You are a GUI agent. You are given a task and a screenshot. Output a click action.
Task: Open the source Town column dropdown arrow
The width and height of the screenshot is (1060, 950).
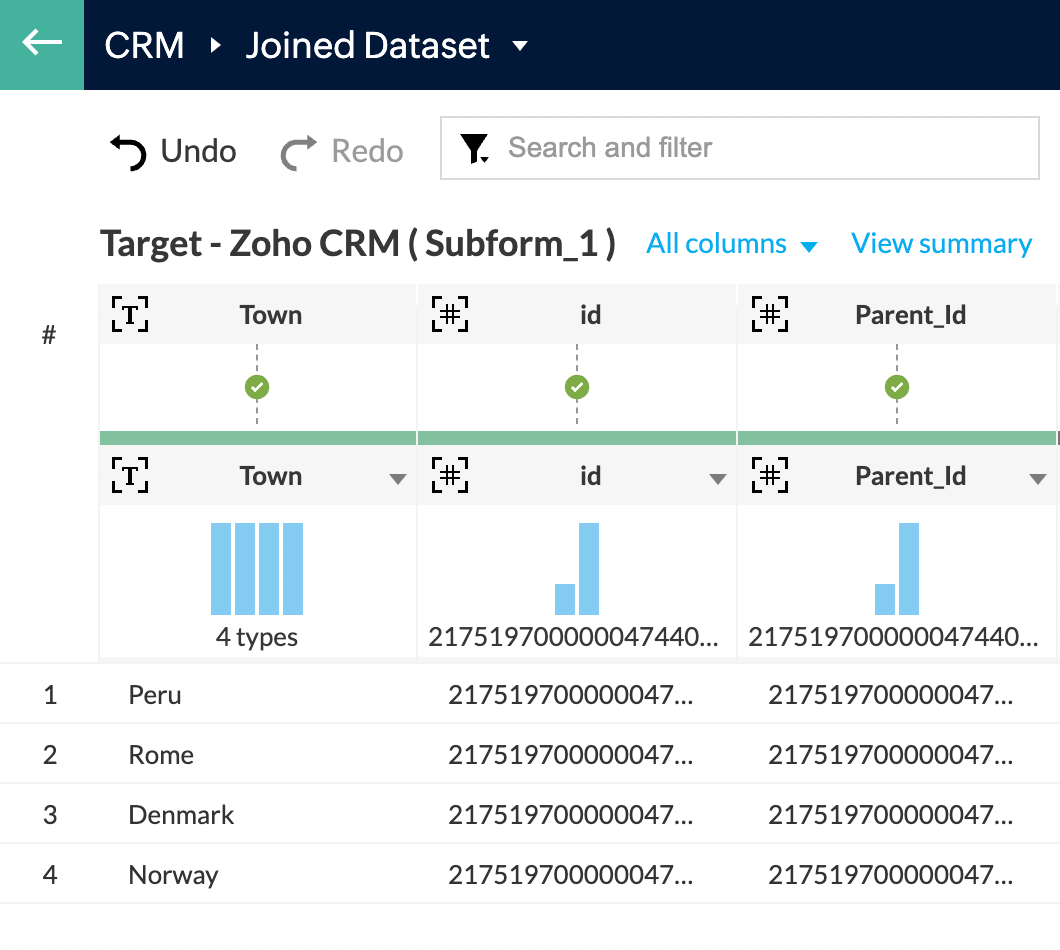point(397,479)
